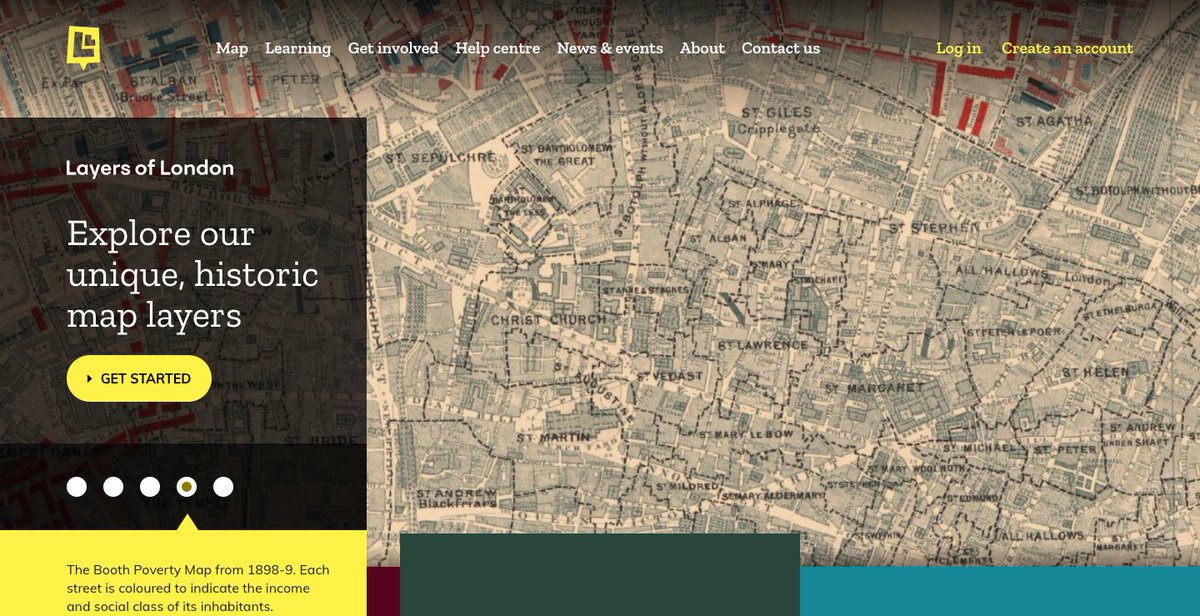The image size is (1200, 616).
Task: Open the Help centre page
Action: [498, 47]
